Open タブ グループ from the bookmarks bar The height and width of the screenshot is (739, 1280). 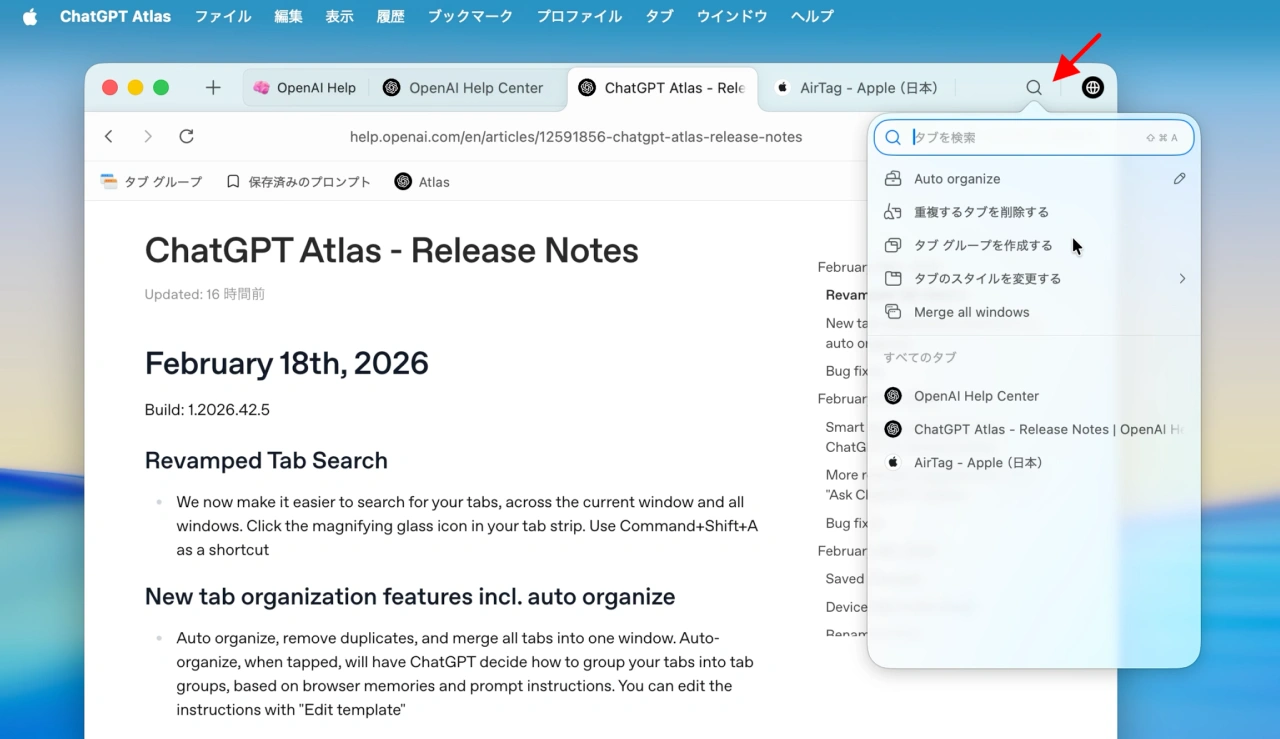click(x=151, y=181)
